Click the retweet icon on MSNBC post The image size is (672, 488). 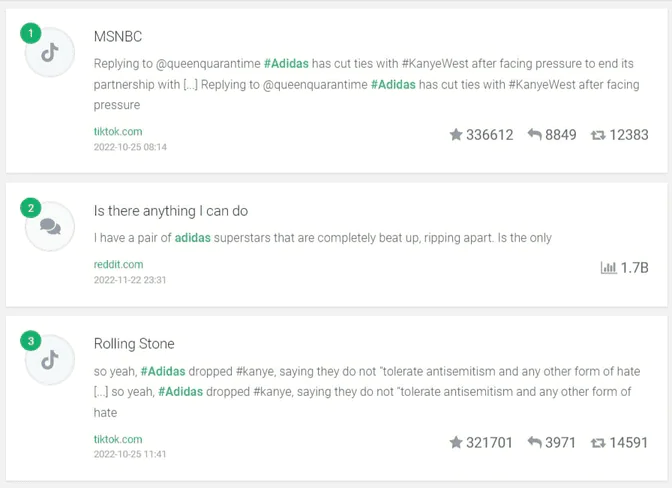point(598,135)
